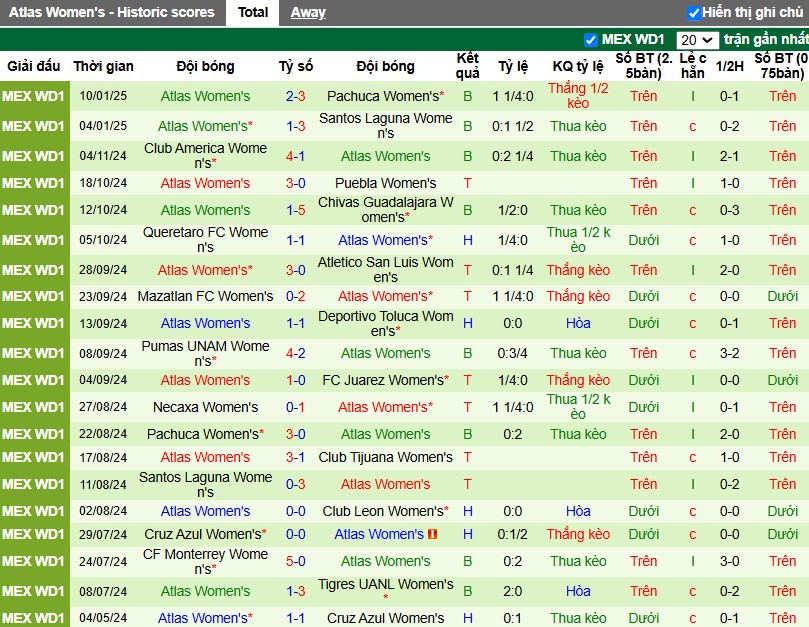Uncheck the MEX WD1 league filter
Image resolution: width=809 pixels, height=627 pixels.
591,40
